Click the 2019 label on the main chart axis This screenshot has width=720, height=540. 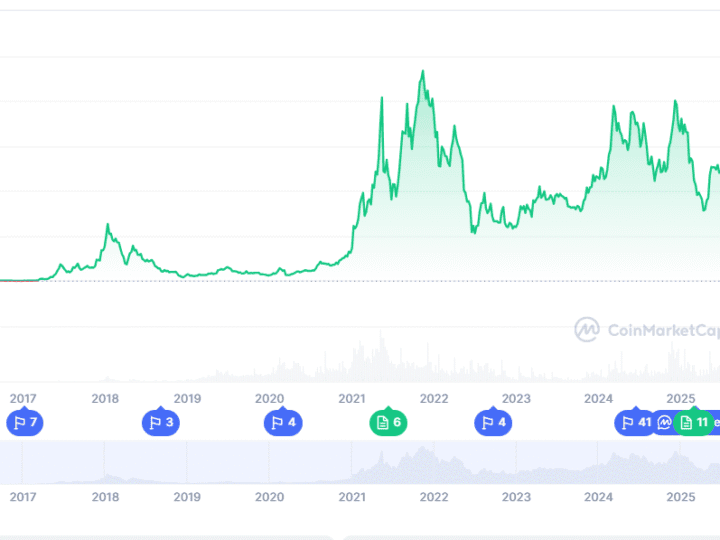click(x=187, y=398)
